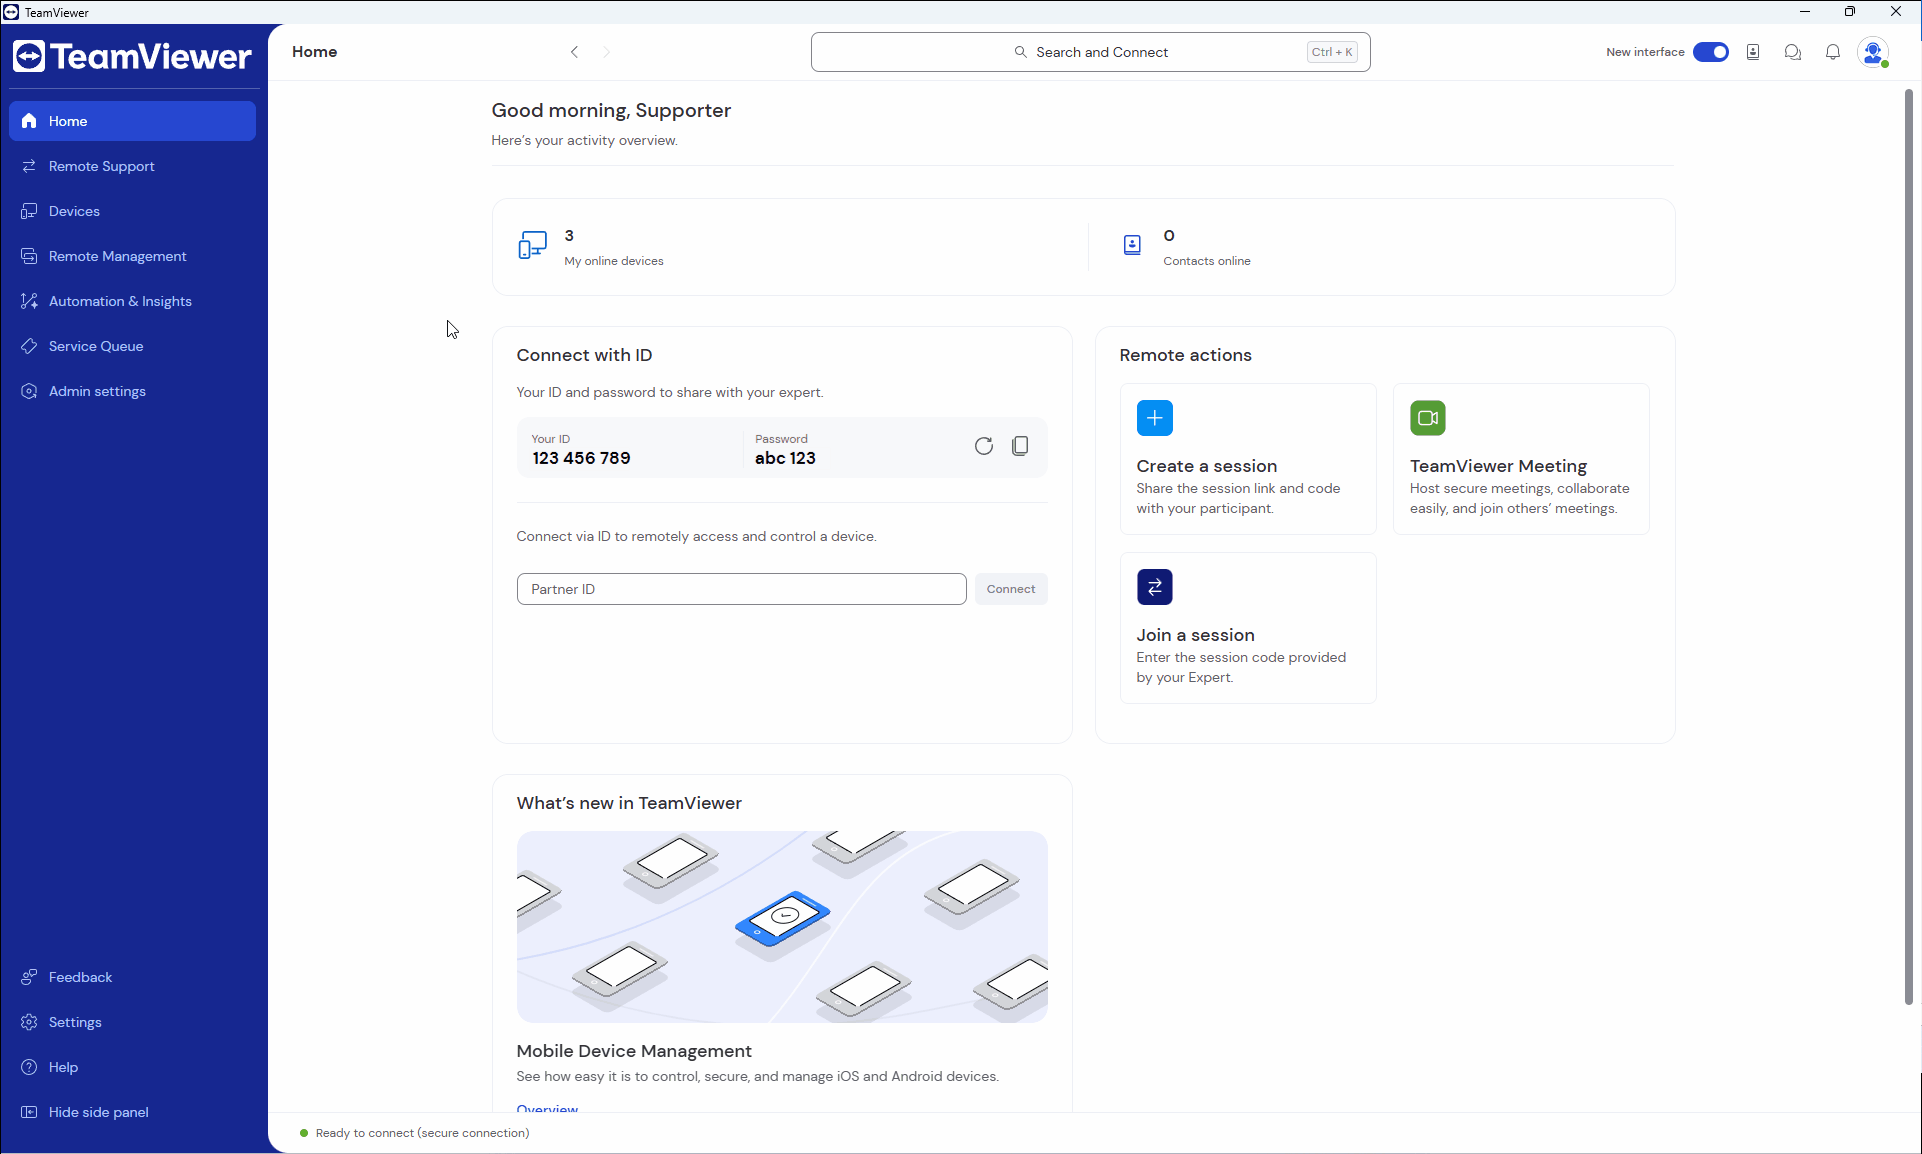Click the Remote Management icon
1922x1154 pixels.
pyautogui.click(x=29, y=256)
